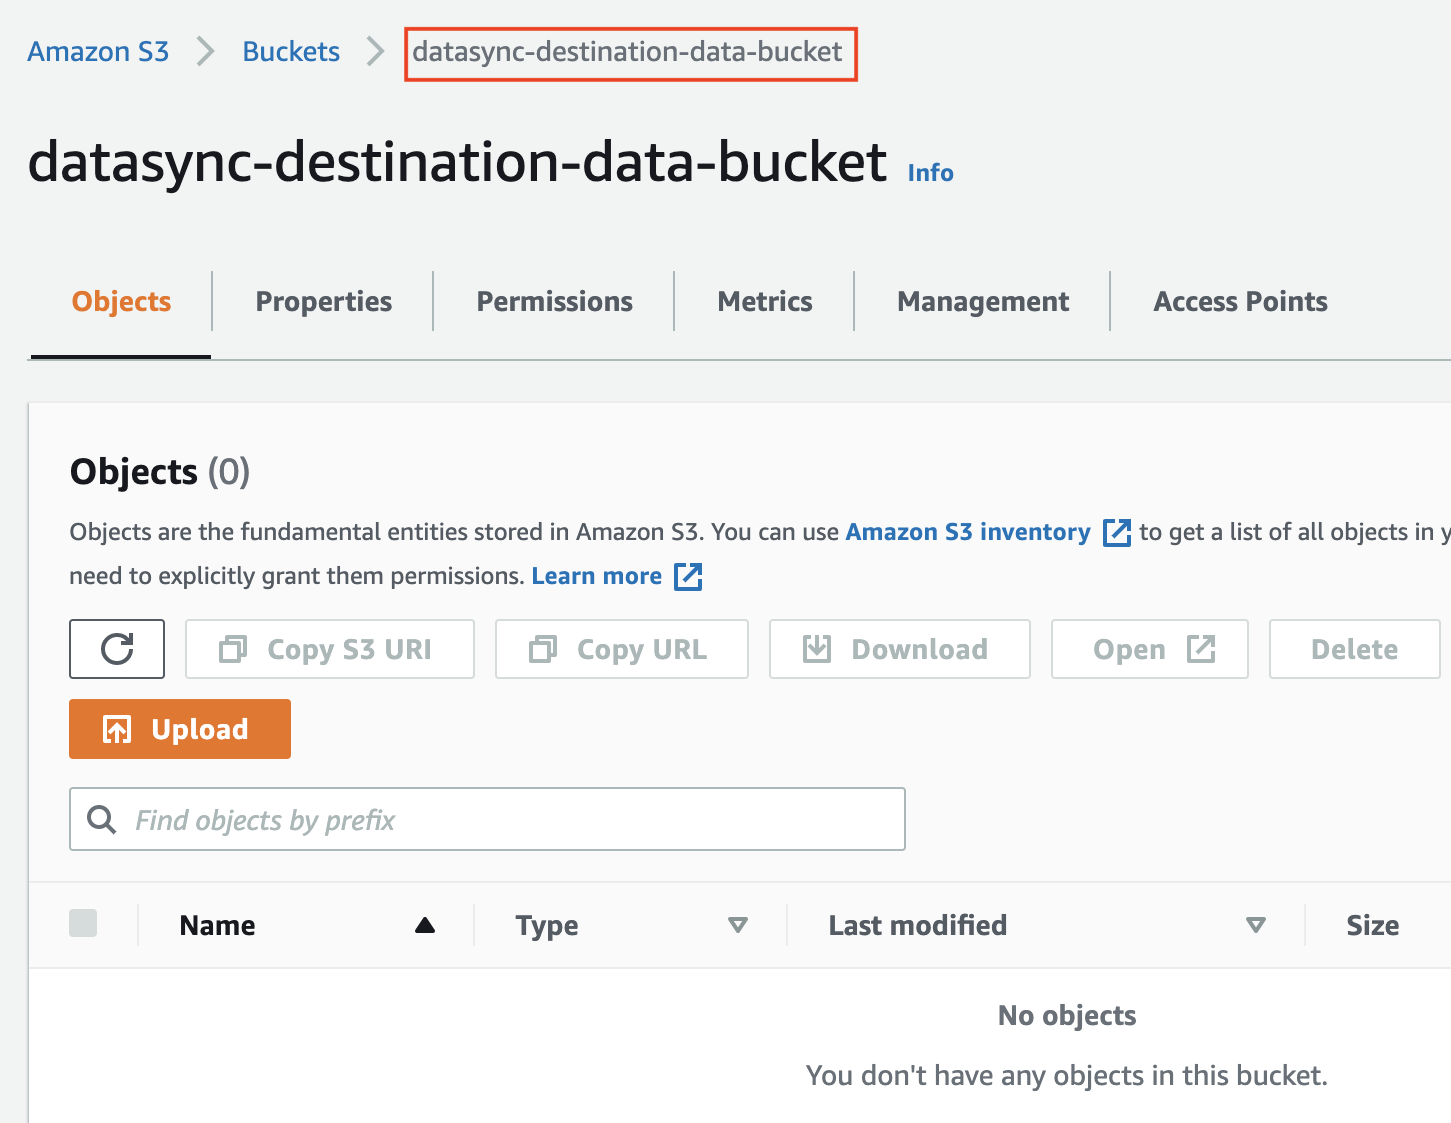Click the Type column header label
The height and width of the screenshot is (1123, 1451).
pyautogui.click(x=547, y=926)
